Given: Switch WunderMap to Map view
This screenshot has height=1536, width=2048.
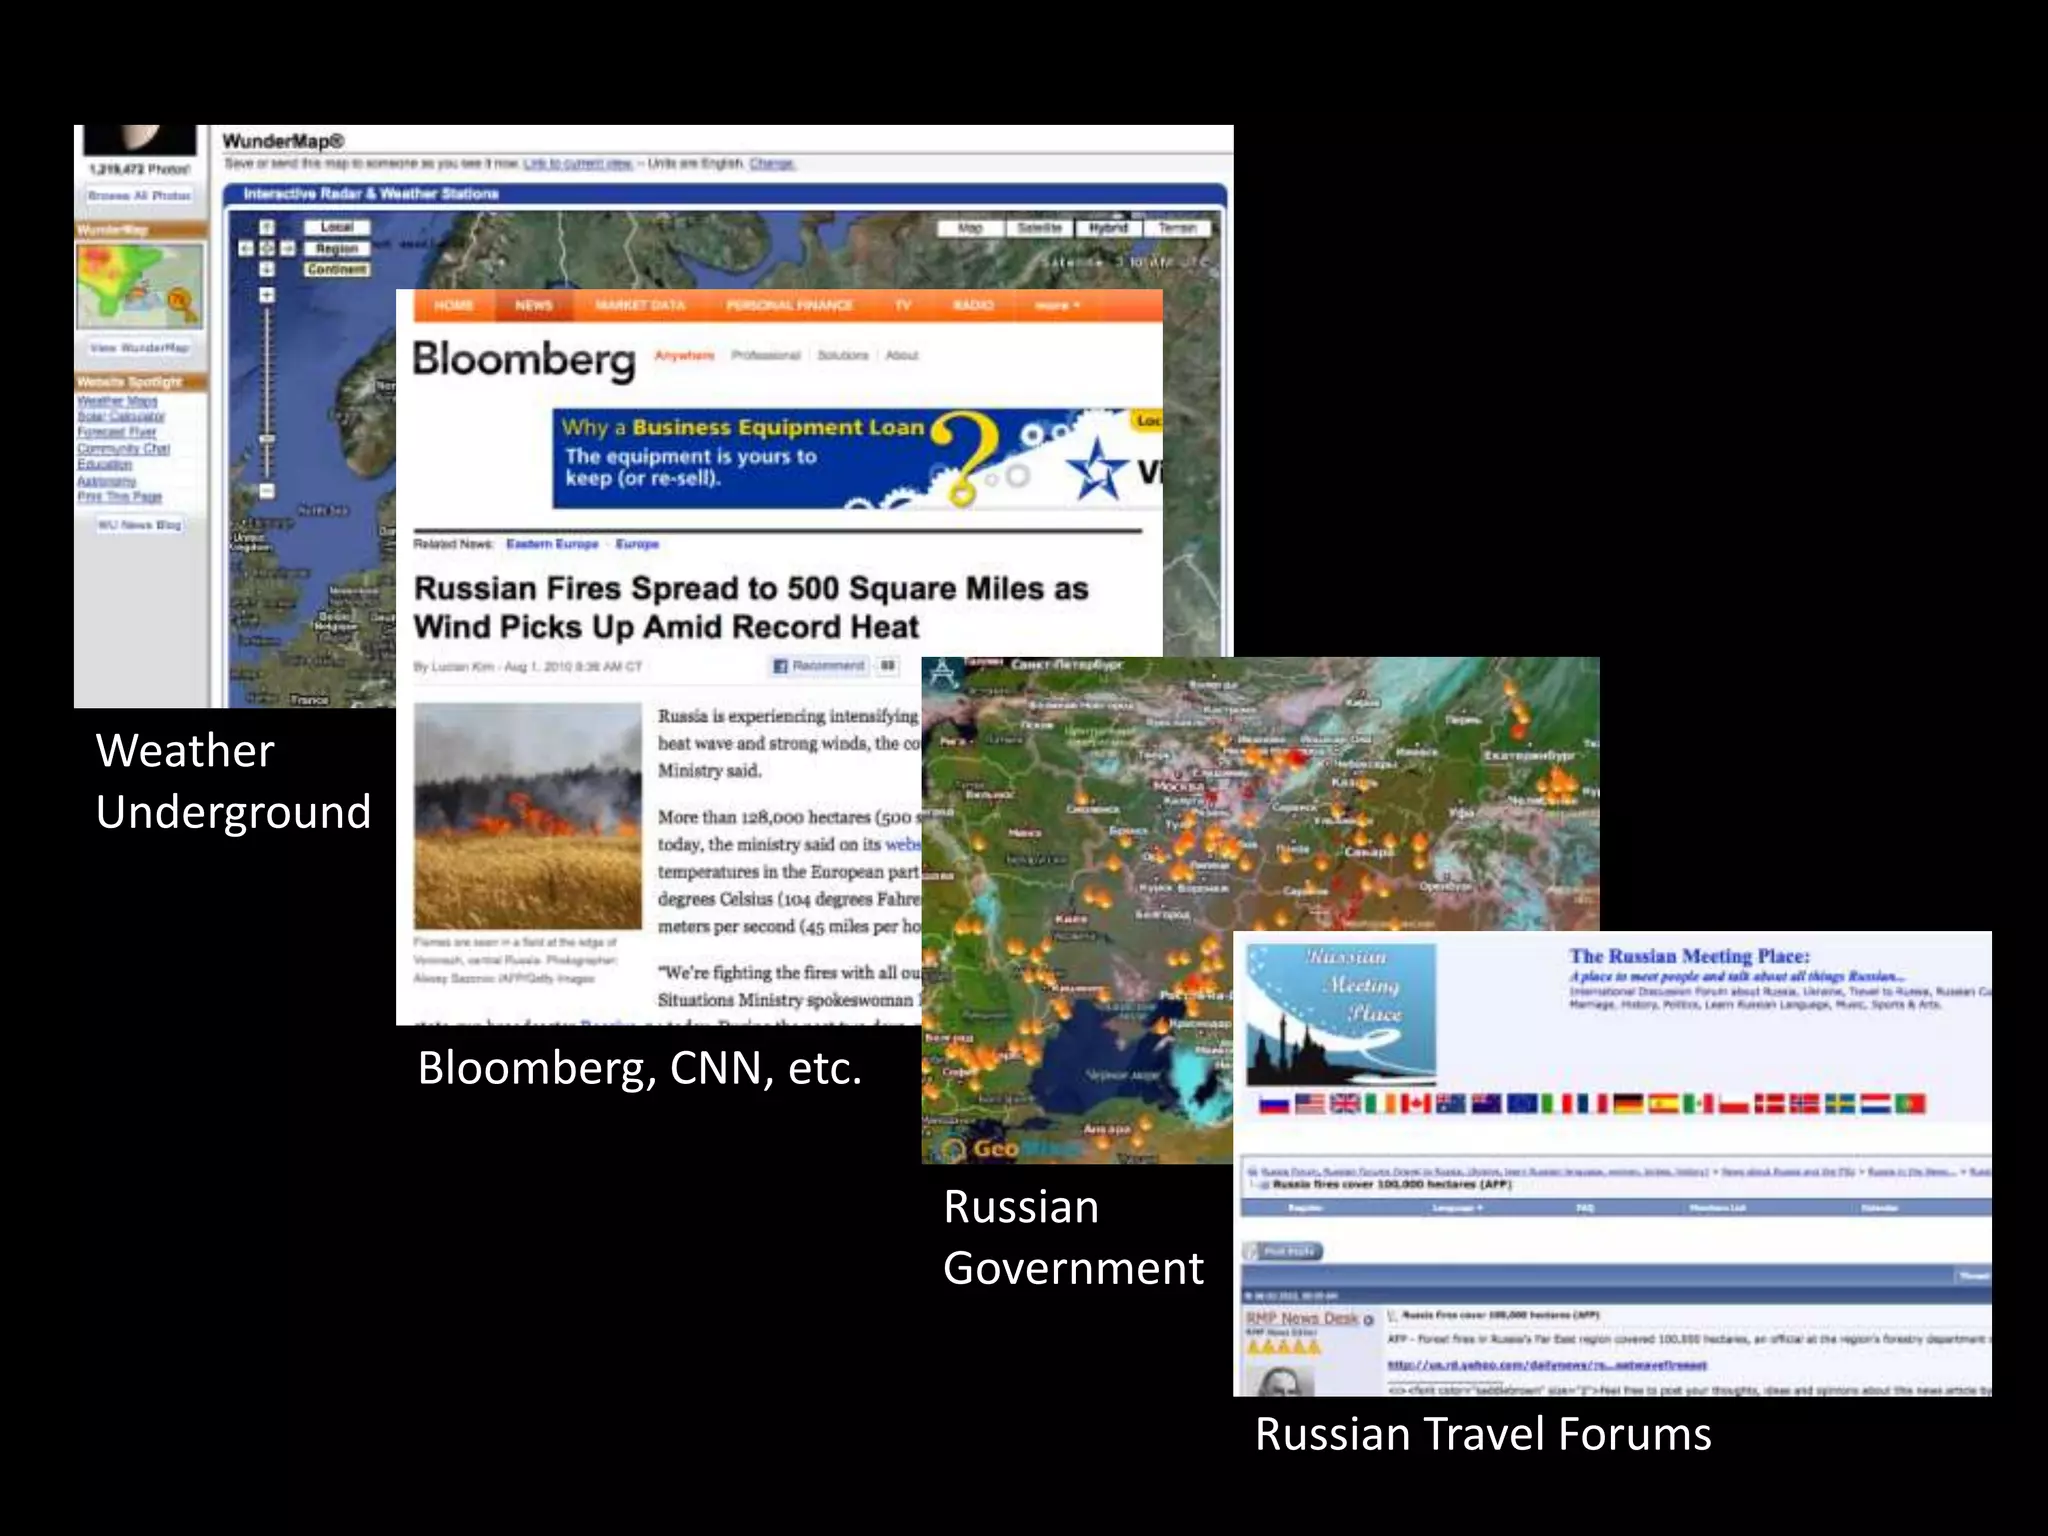Looking at the screenshot, I should tap(970, 228).
